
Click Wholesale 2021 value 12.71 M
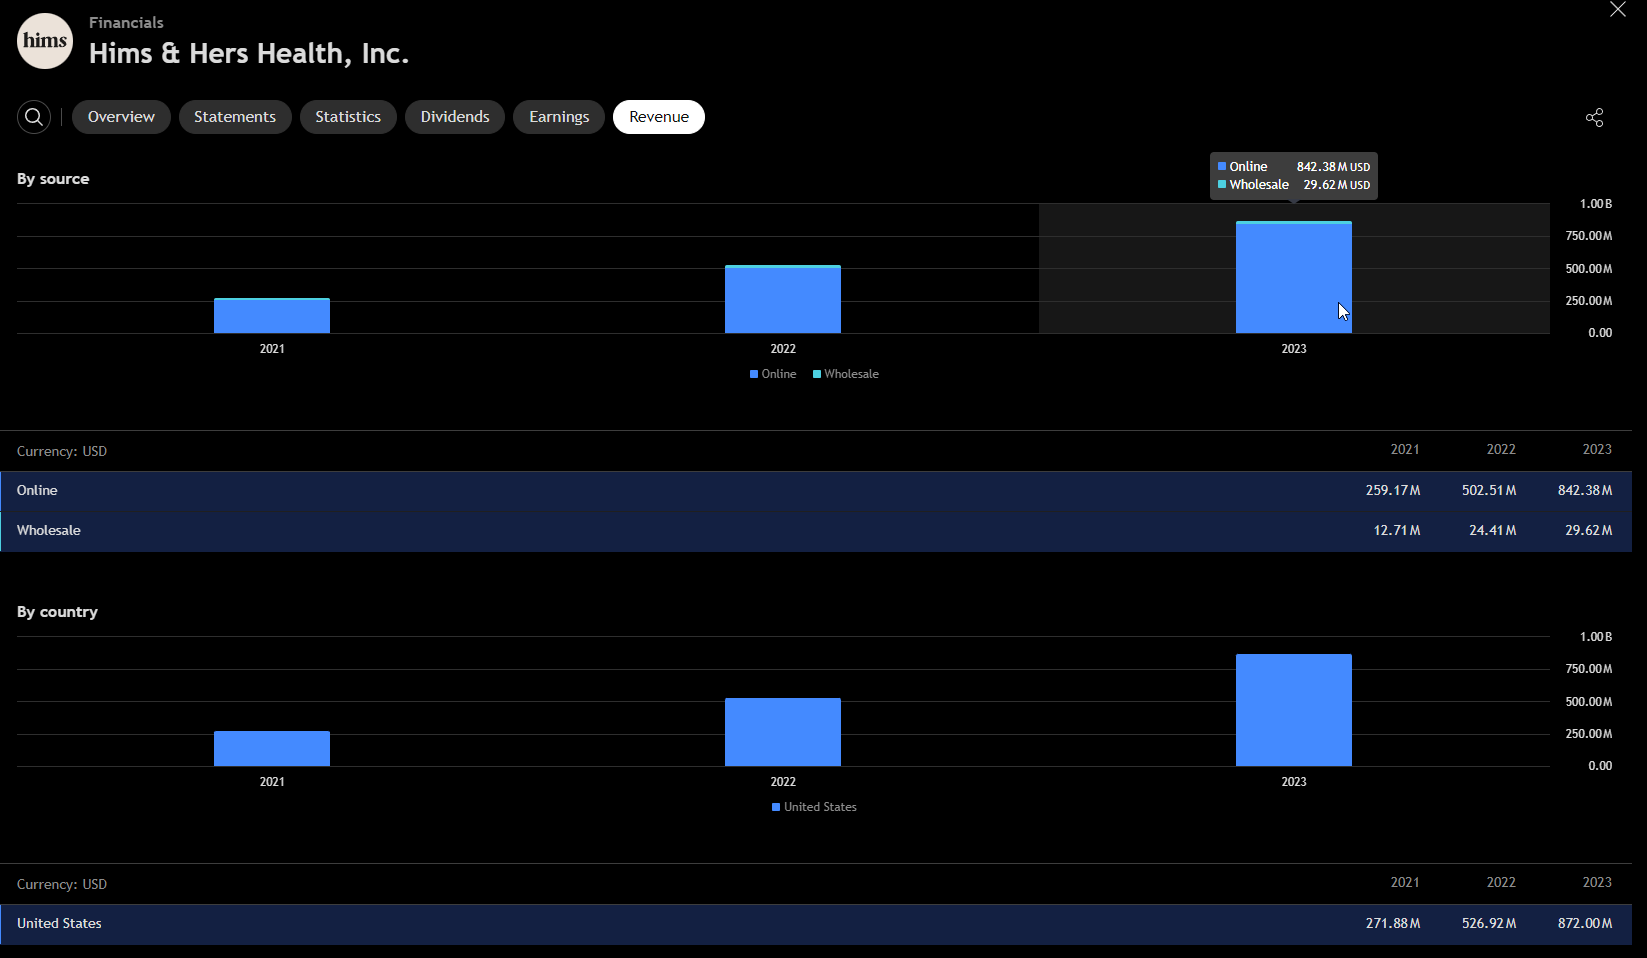click(x=1397, y=531)
